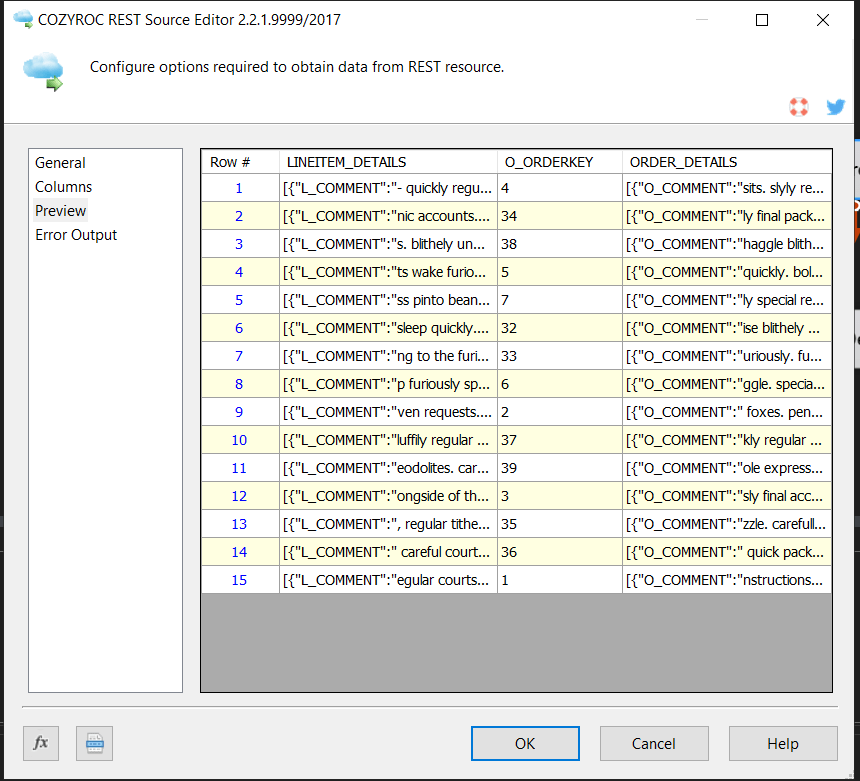Select row number 1 header

click(x=240, y=188)
